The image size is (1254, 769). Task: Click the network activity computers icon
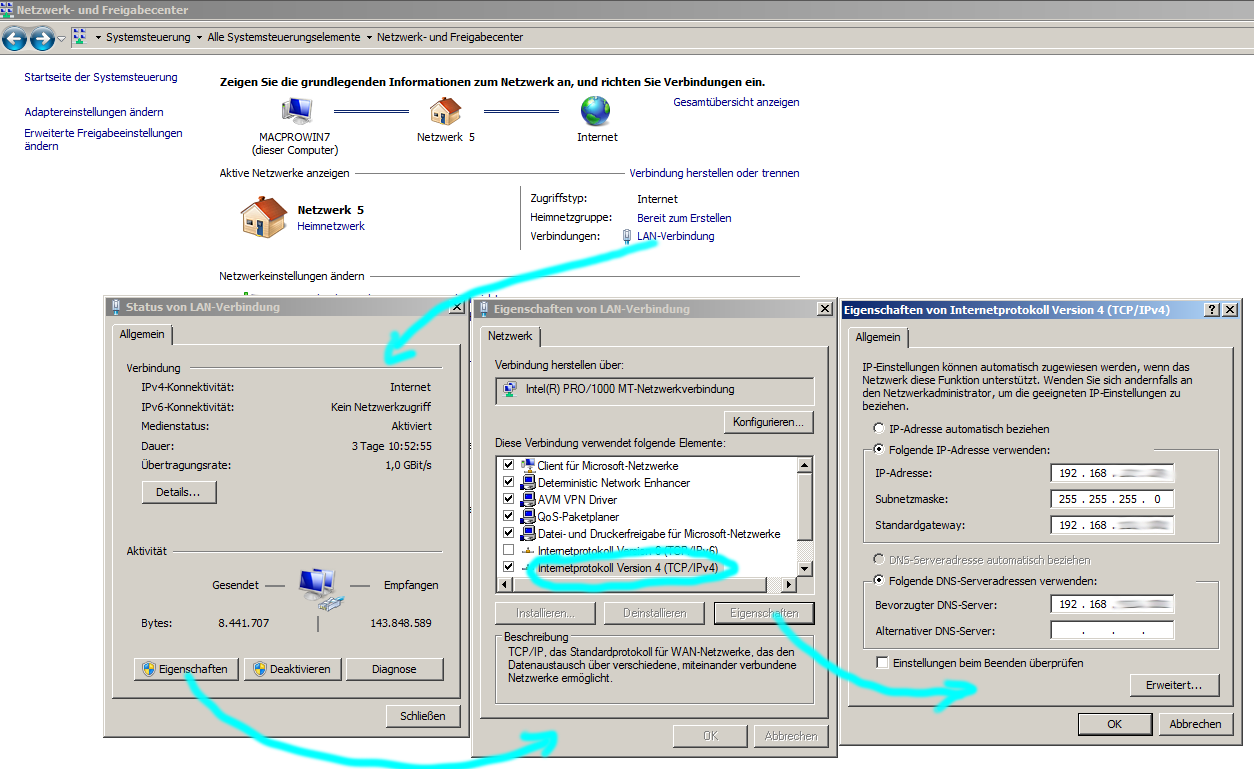coord(321,588)
